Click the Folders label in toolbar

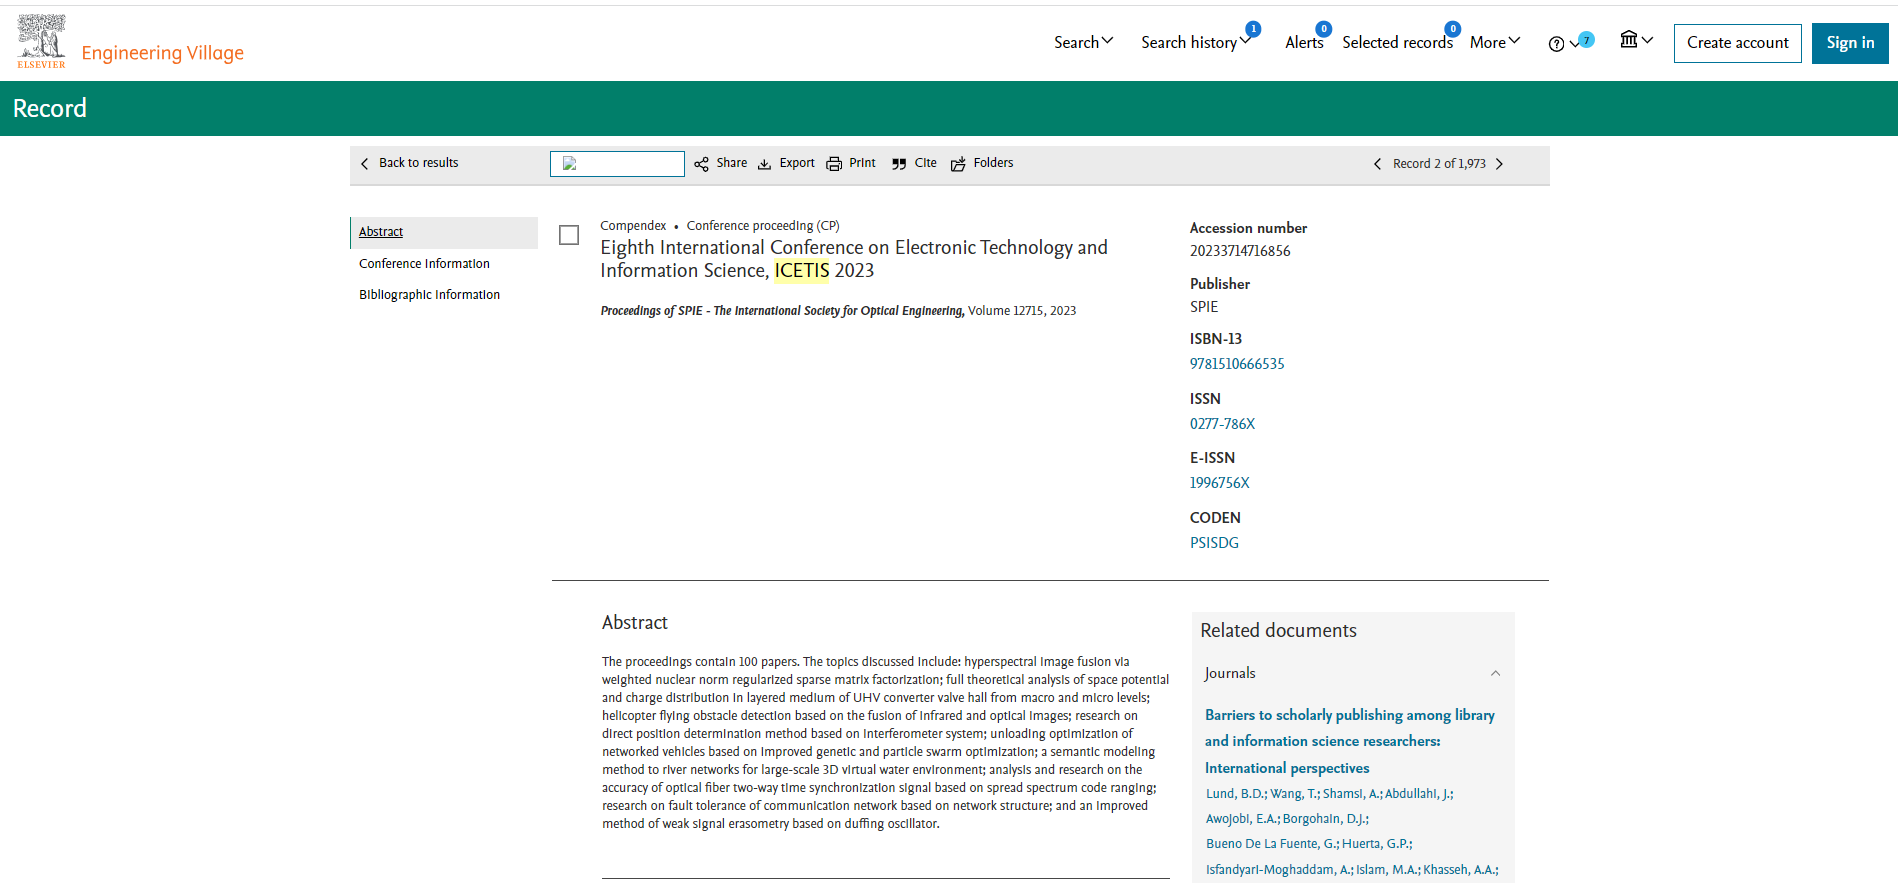click(x=993, y=163)
